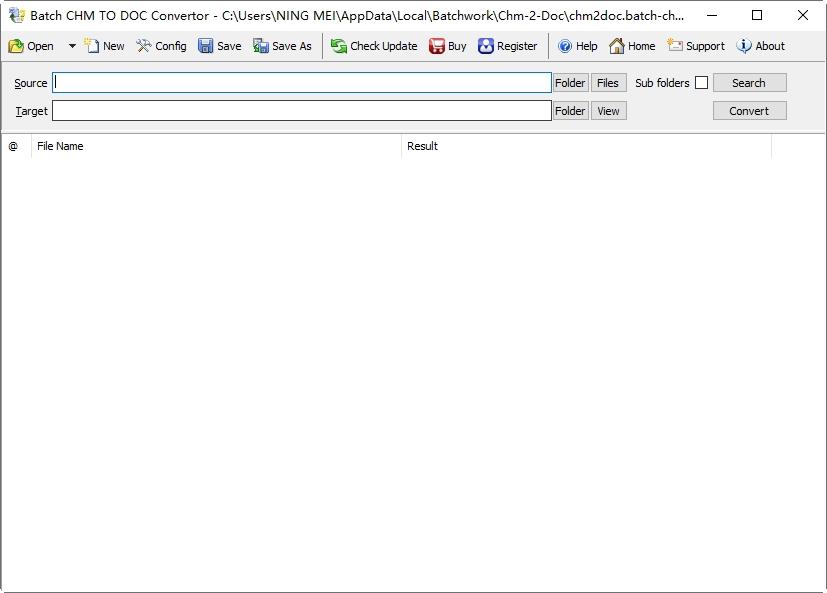Click the @ column header
The width and height of the screenshot is (827, 593).
tap(16, 146)
